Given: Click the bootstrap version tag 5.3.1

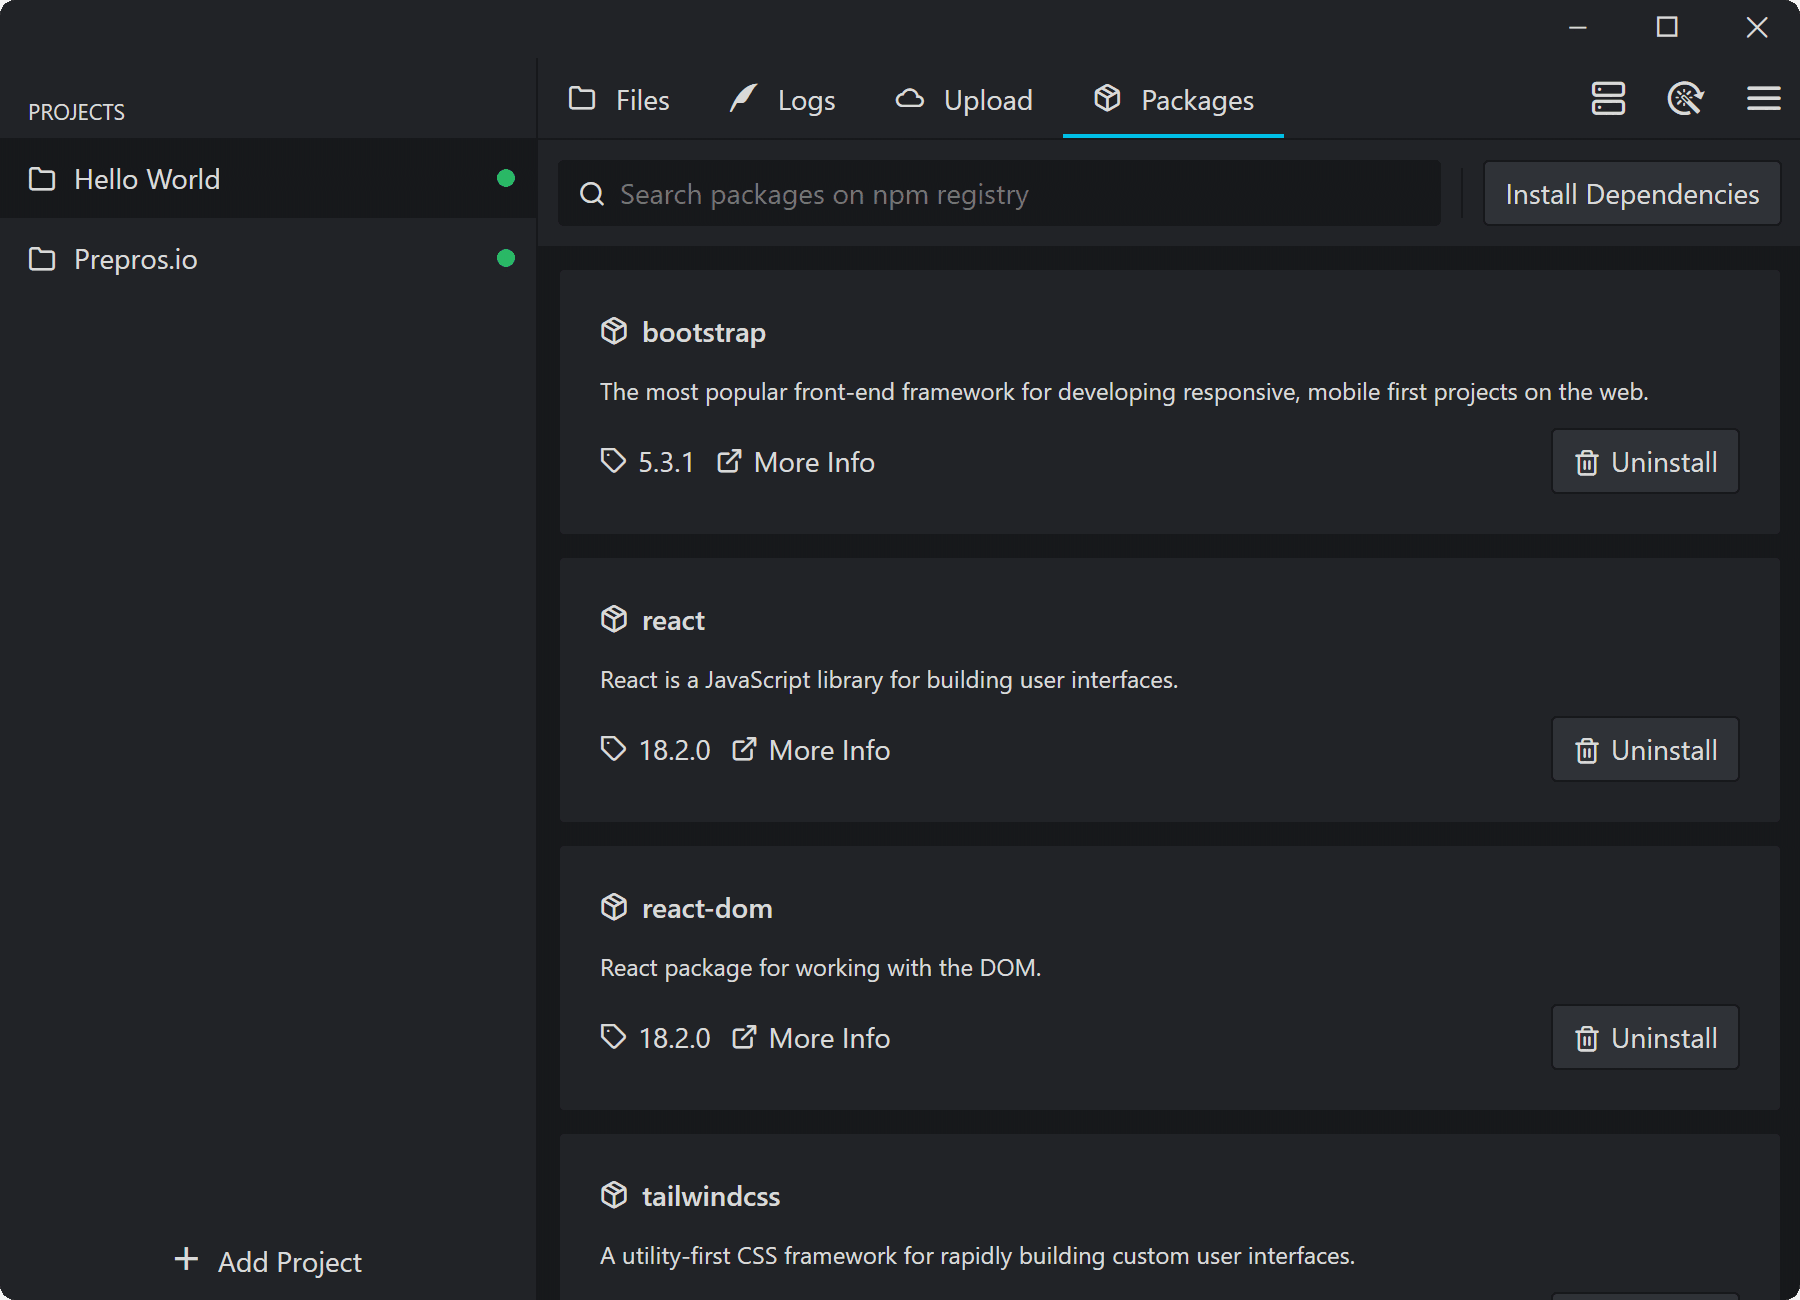Looking at the screenshot, I should pyautogui.click(x=648, y=462).
